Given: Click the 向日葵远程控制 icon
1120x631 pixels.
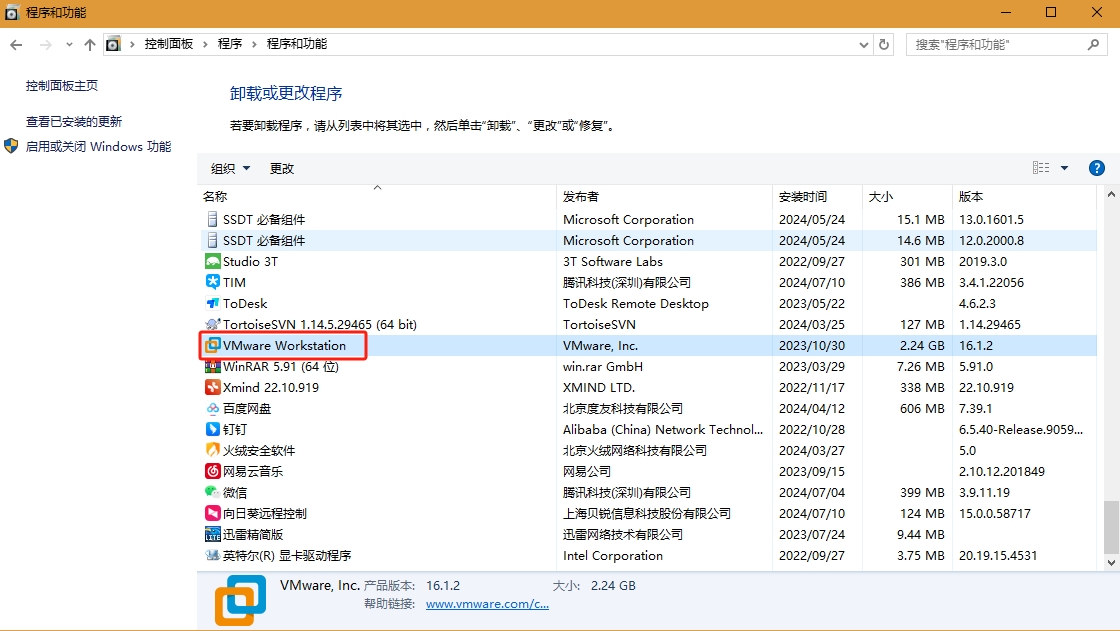Looking at the screenshot, I should 212,513.
